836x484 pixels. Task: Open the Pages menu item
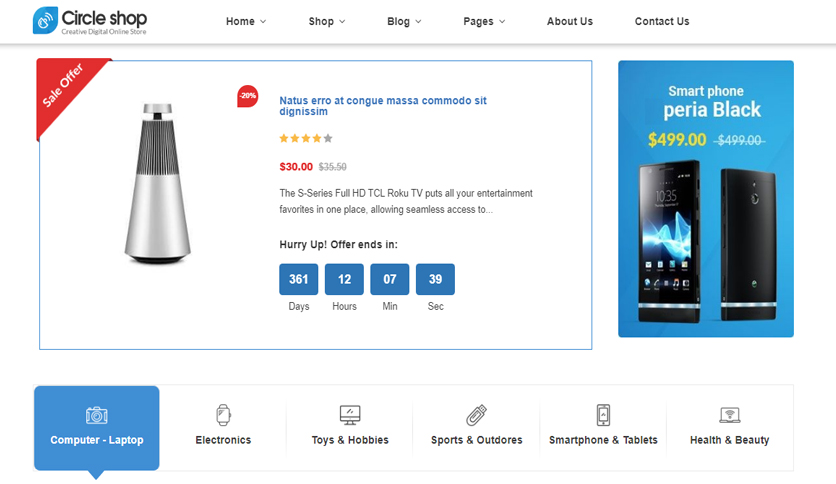coord(478,21)
